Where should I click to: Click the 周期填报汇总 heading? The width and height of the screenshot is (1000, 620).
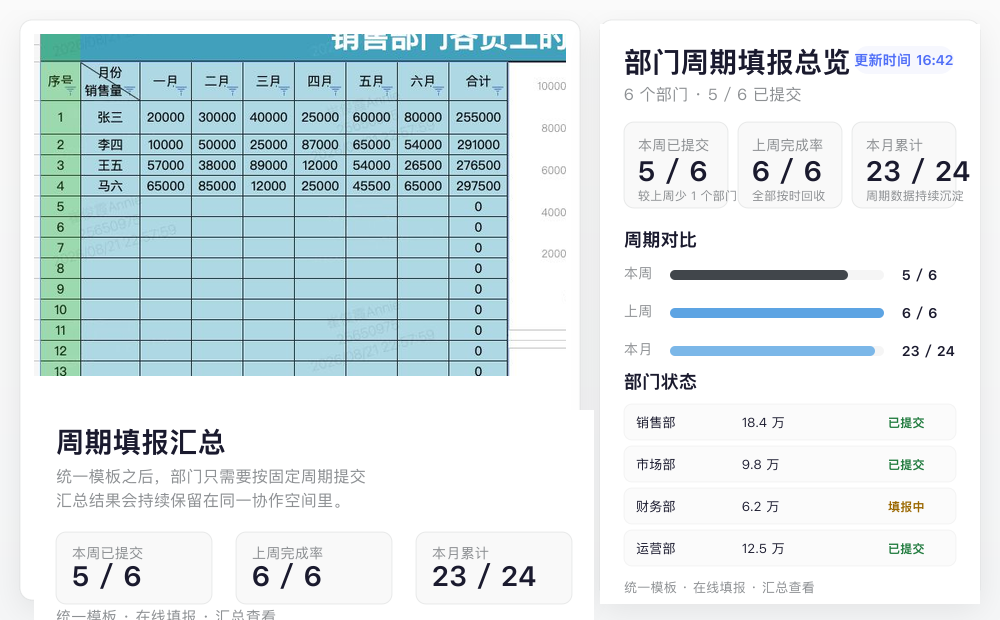point(140,442)
